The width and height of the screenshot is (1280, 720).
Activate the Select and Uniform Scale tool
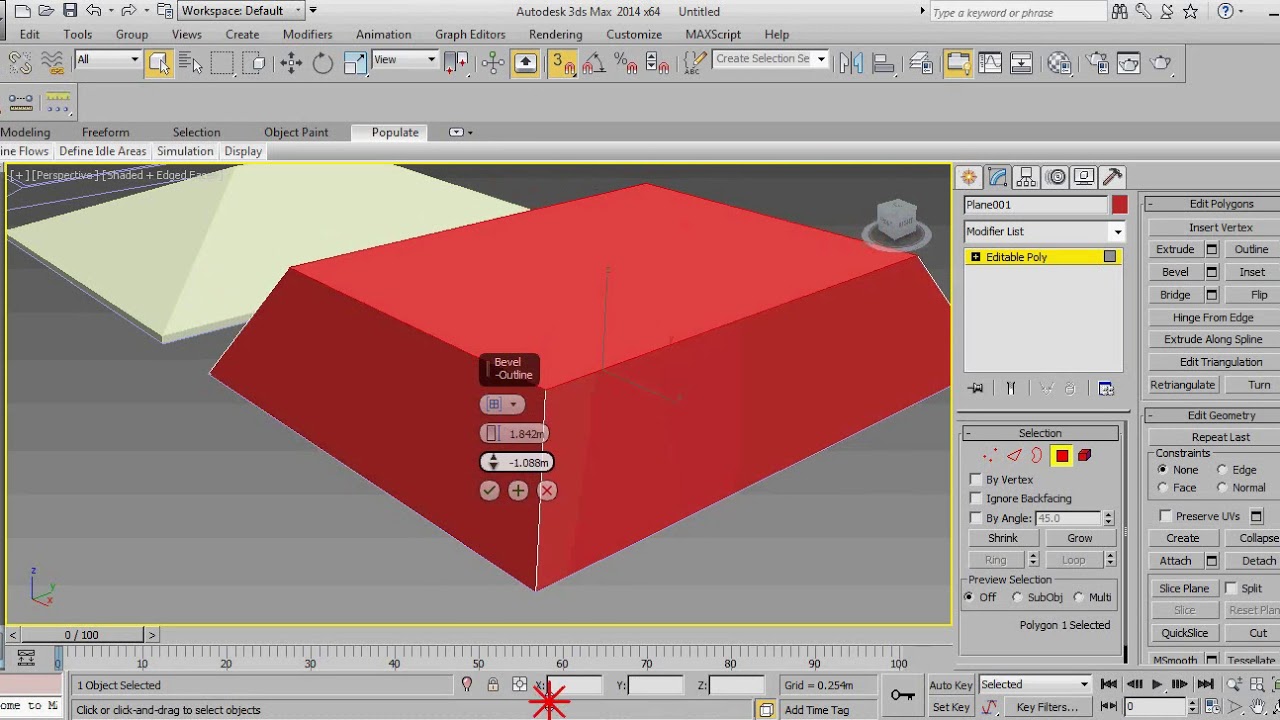(355, 63)
